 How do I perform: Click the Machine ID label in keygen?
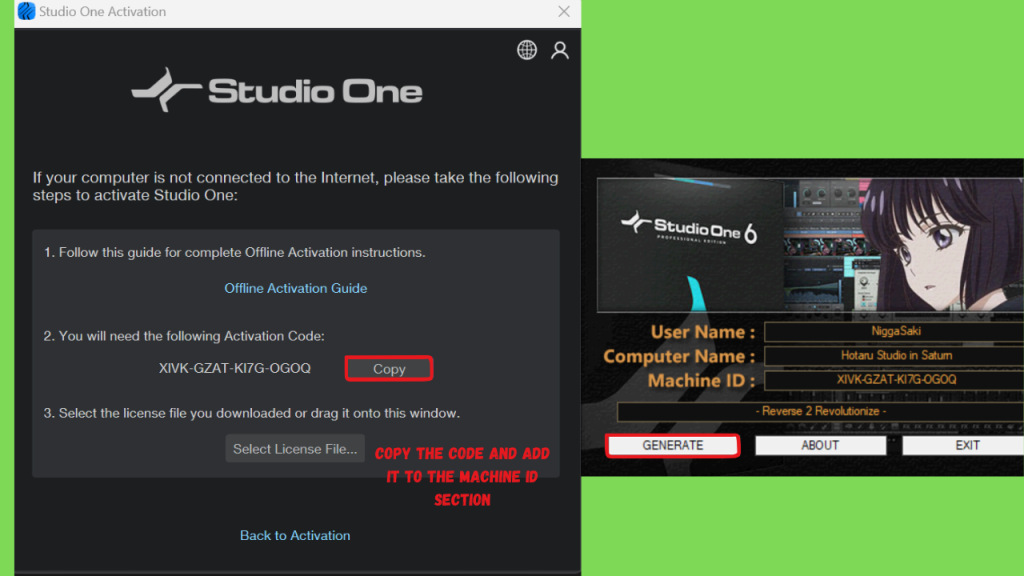pyautogui.click(x=701, y=380)
